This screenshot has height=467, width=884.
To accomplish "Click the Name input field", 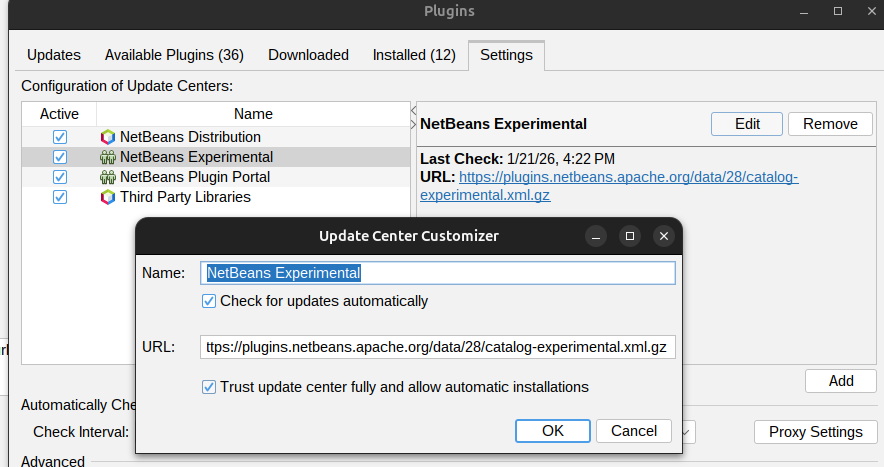I will point(437,273).
